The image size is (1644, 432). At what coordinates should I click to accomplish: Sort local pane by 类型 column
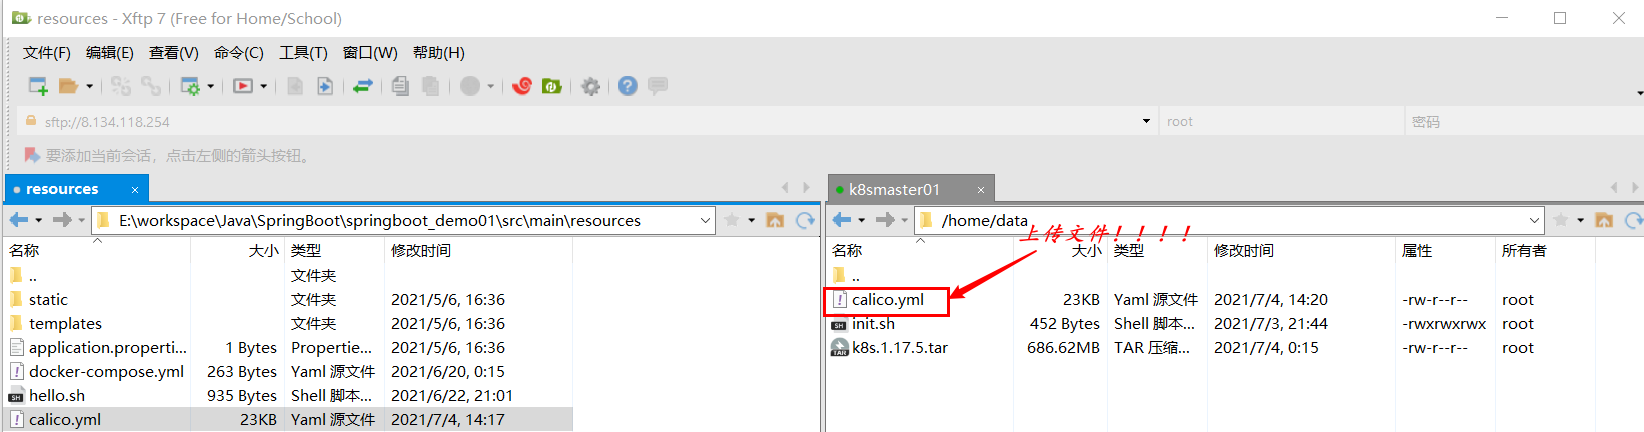(x=306, y=251)
